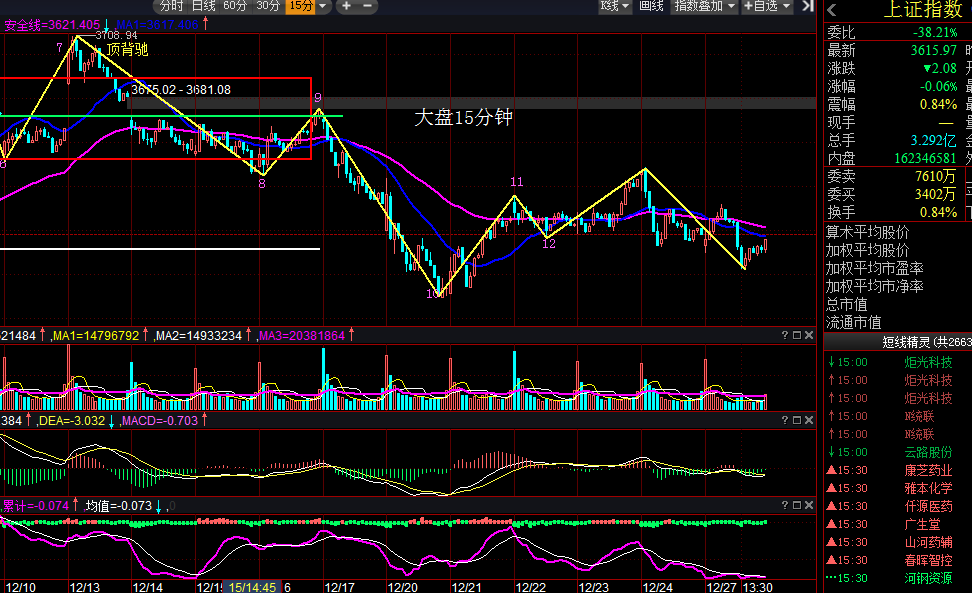Screen dimensions: 972x593
Task: Expand the period dropdown arrow next to 15分
Action: [322, 6]
